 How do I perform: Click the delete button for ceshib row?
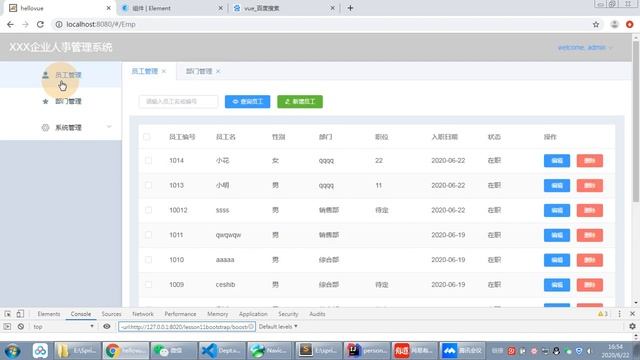[590, 285]
